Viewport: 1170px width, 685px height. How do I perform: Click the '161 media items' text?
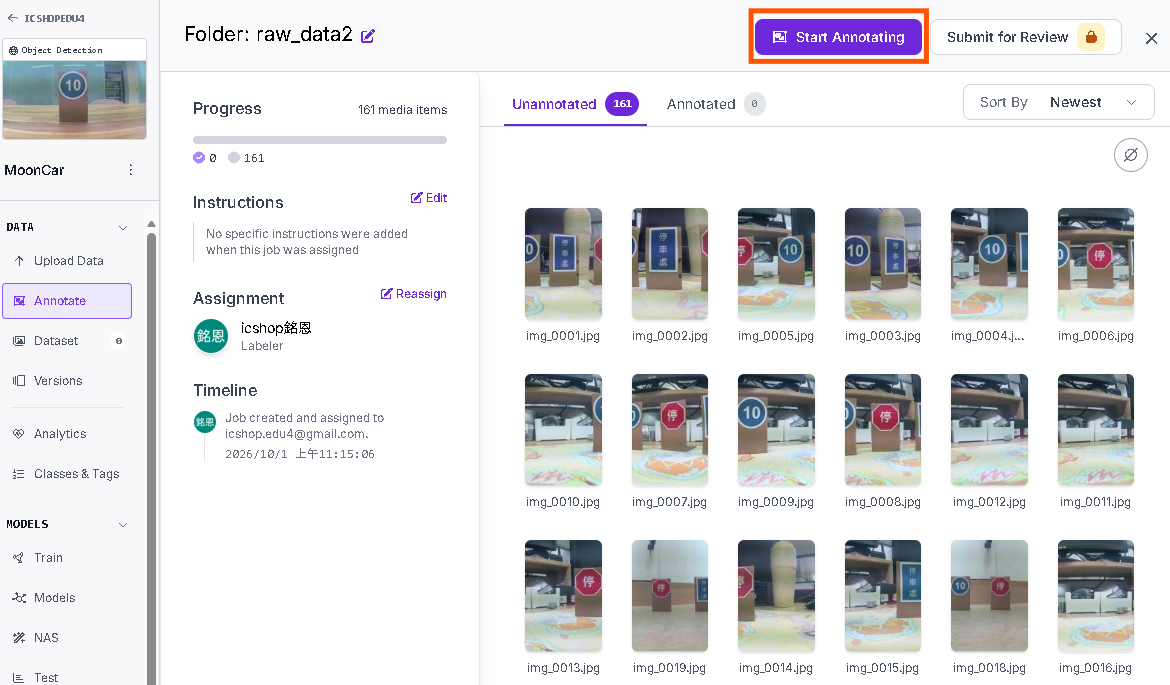pyautogui.click(x=402, y=110)
